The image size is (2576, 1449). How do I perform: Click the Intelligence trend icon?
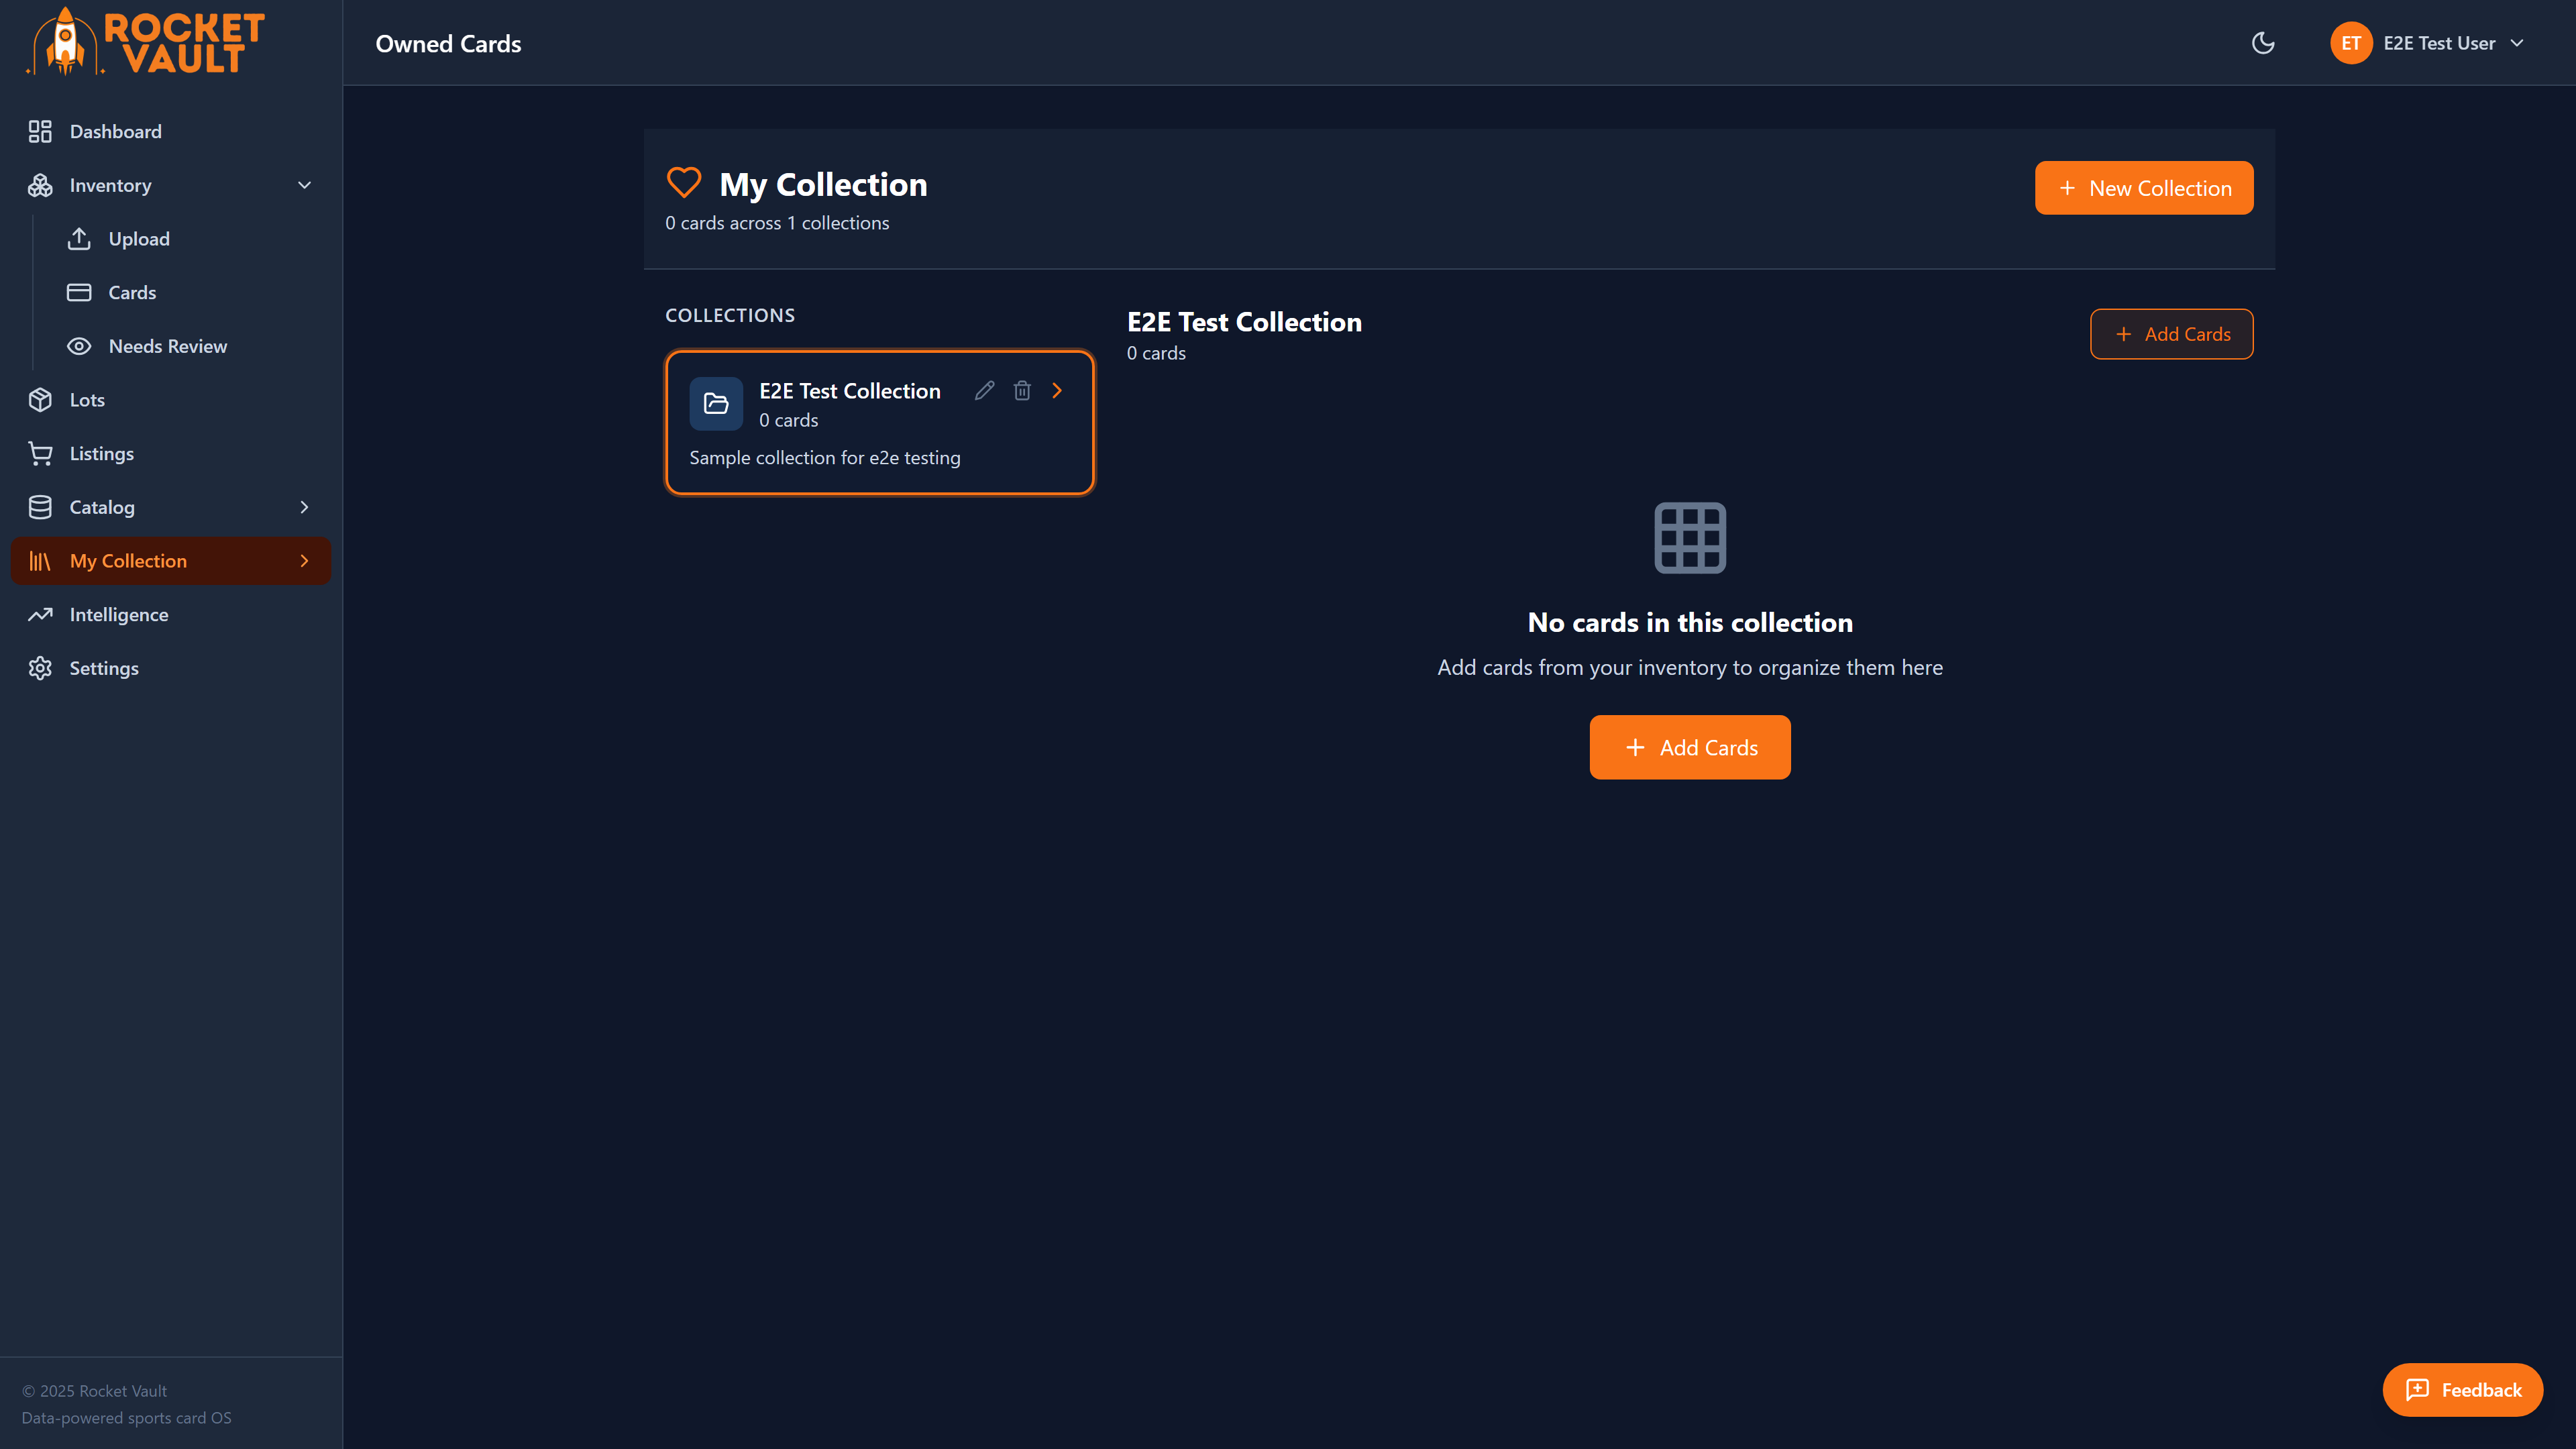click(x=40, y=614)
